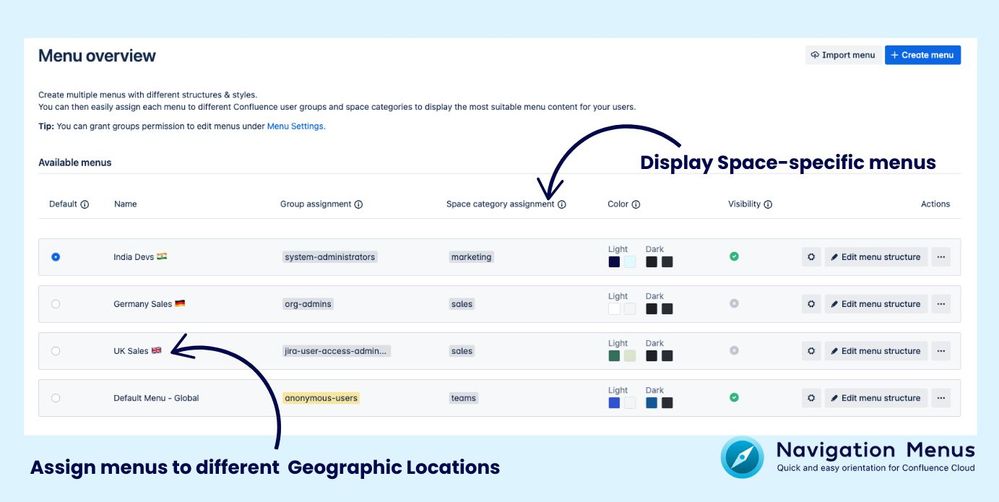The height and width of the screenshot is (502, 999).
Task: Click the system-administrators group tag
Action: tap(330, 257)
